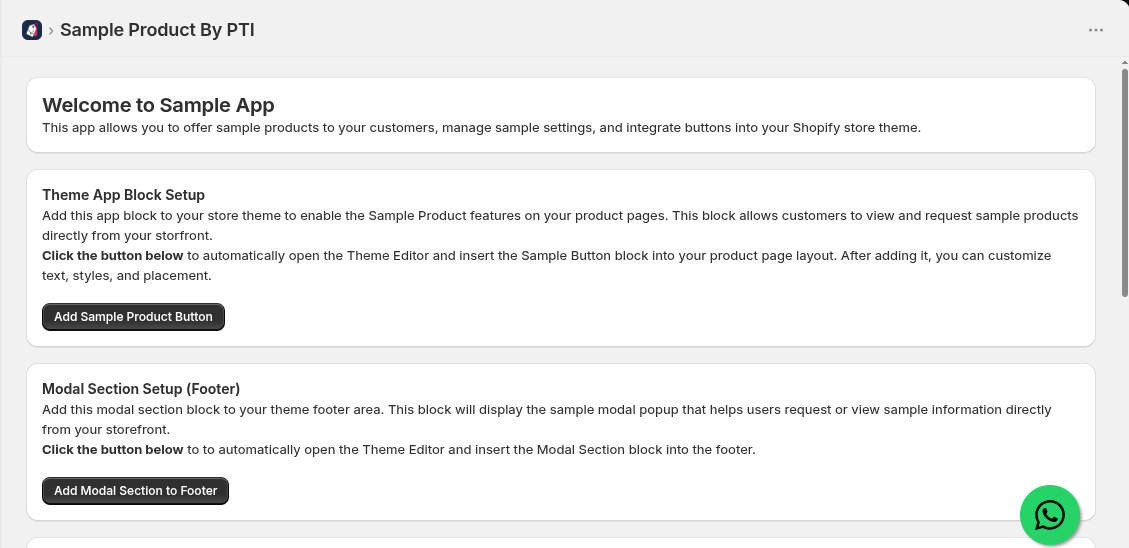Viewport: 1129px width, 548px height.
Task: Select the Sample Product By PTI title
Action: tap(157, 30)
